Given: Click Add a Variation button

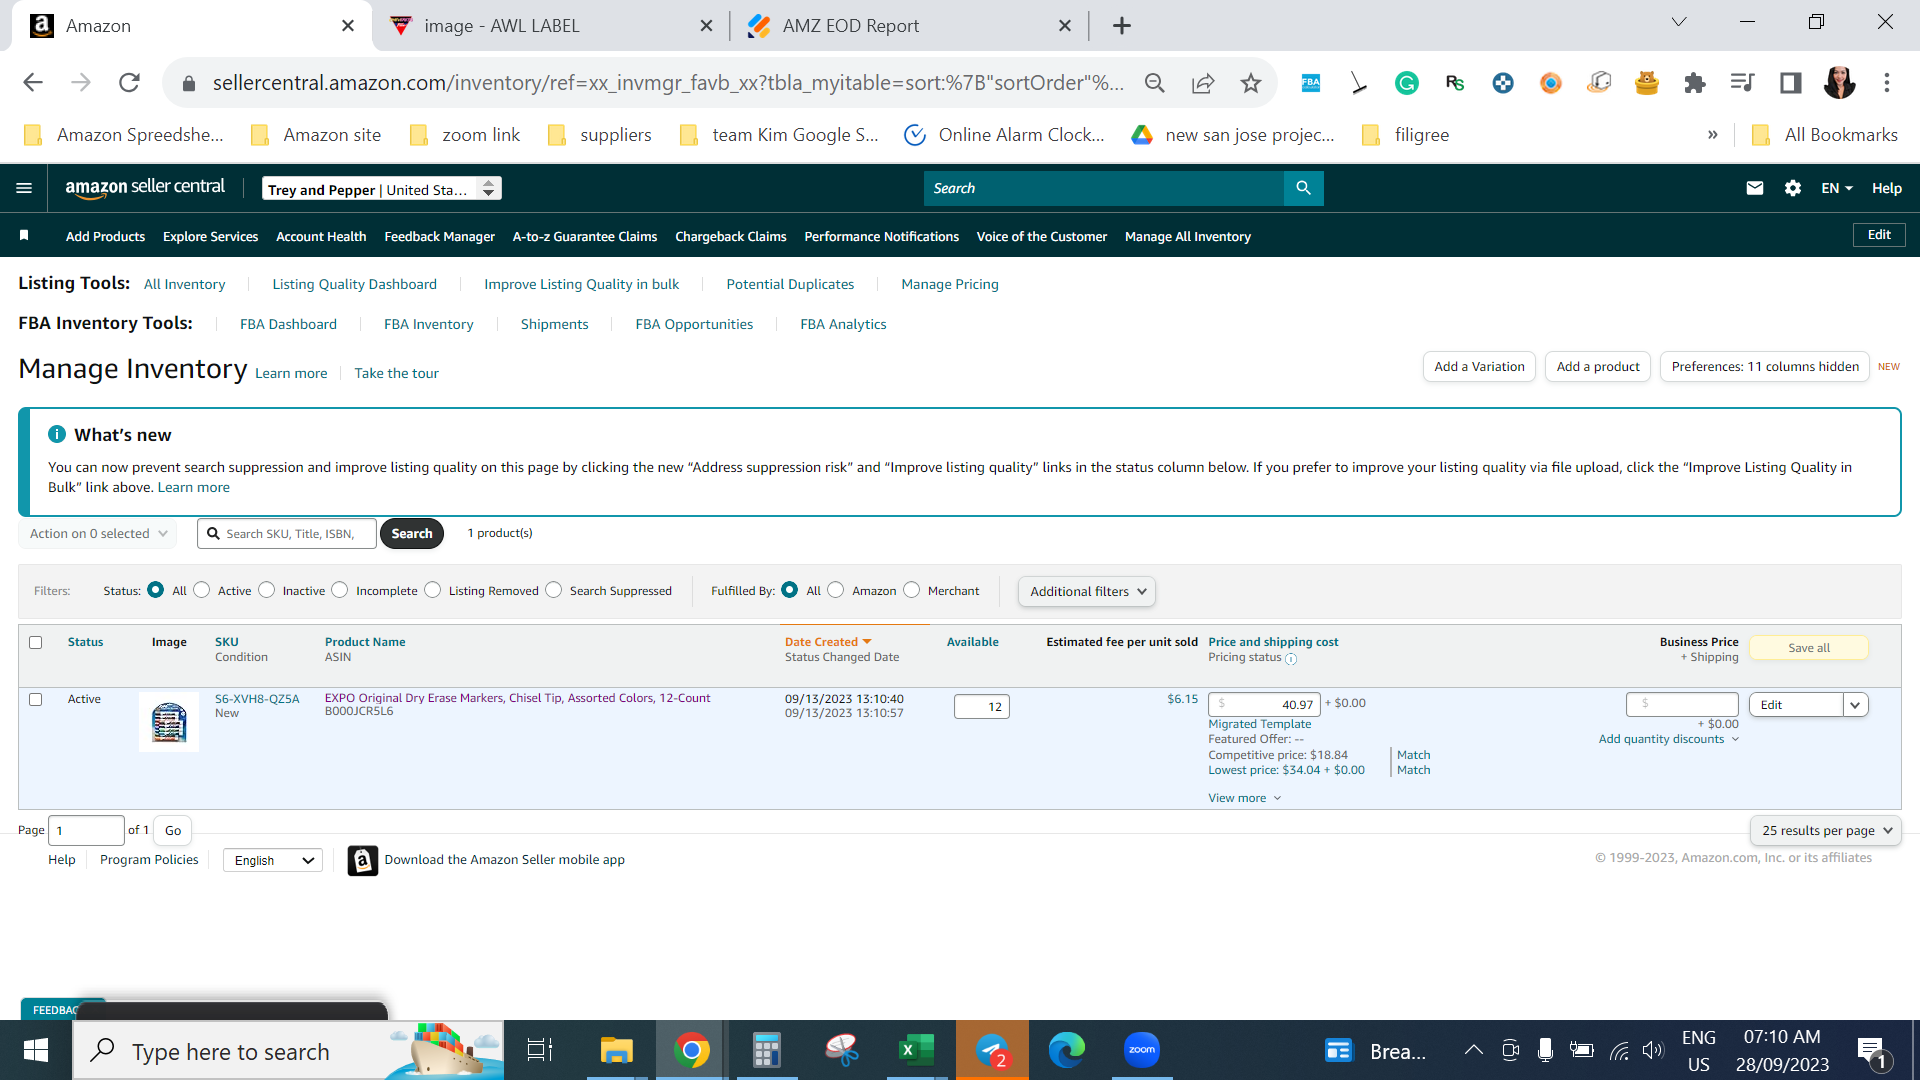Looking at the screenshot, I should 1479,367.
